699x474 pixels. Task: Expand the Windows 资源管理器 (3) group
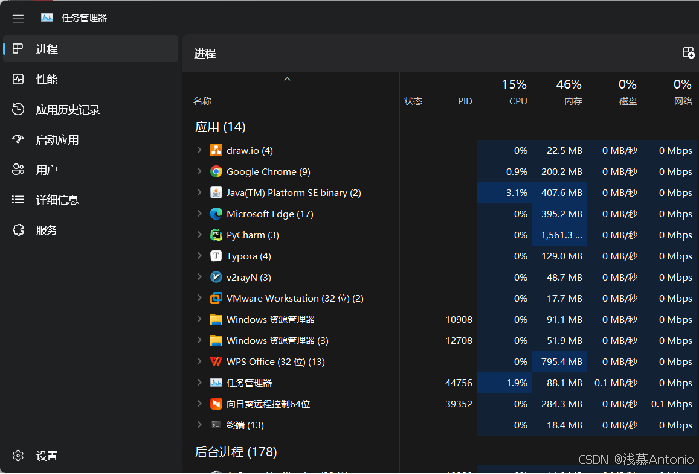pyautogui.click(x=200, y=341)
